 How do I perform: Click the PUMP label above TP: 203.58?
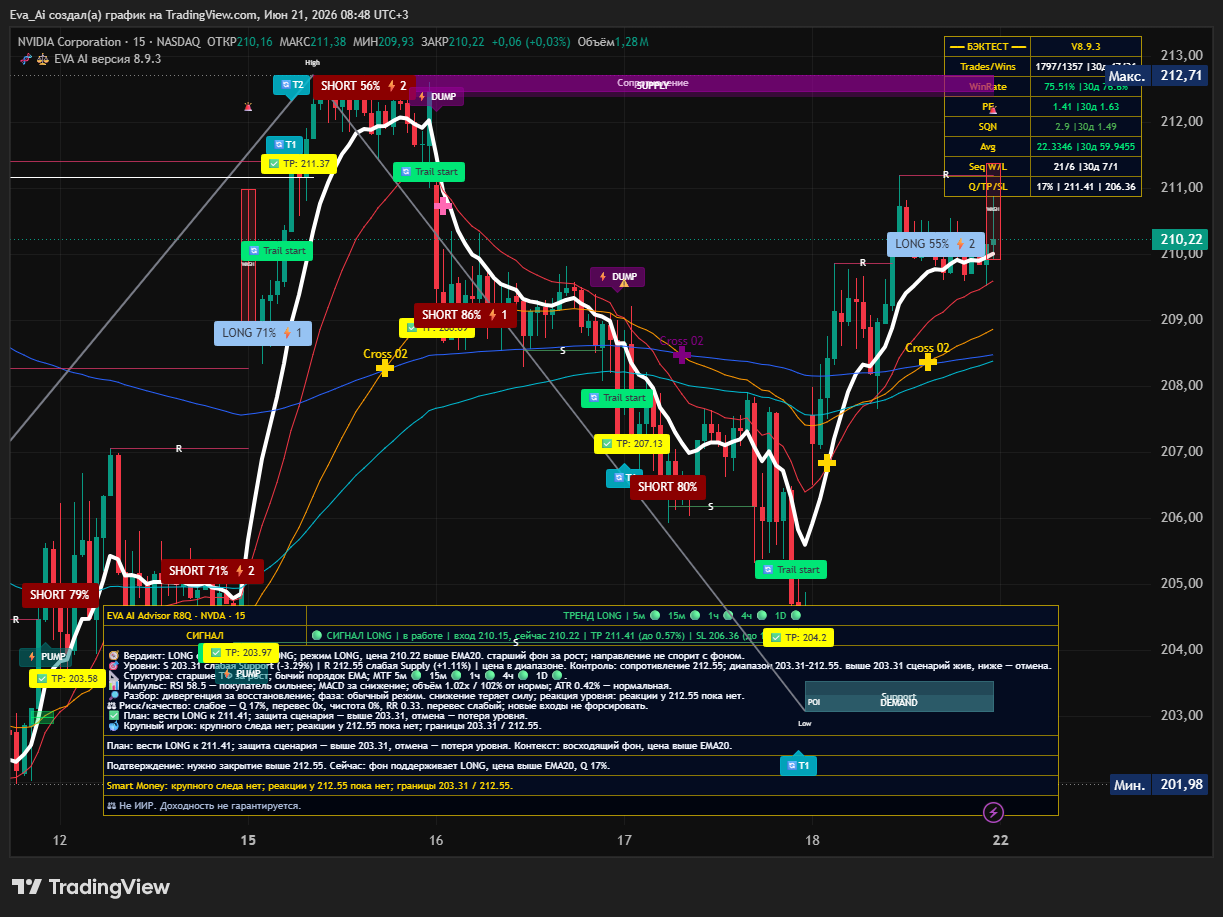(x=46, y=657)
